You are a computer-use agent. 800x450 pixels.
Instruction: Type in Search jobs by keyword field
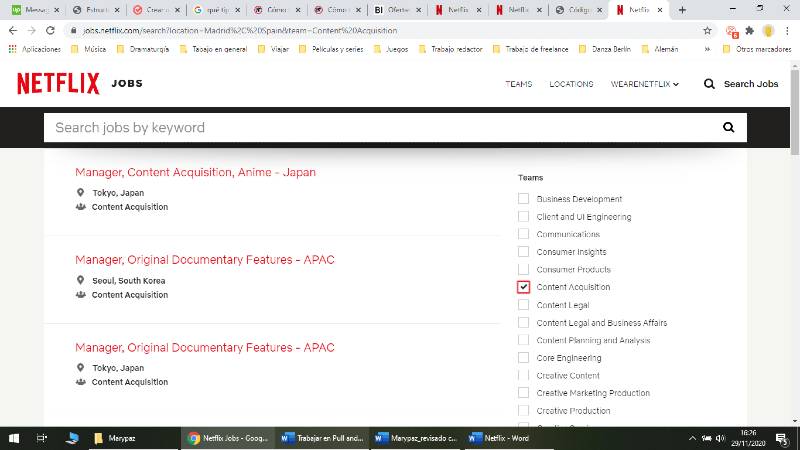(380, 128)
